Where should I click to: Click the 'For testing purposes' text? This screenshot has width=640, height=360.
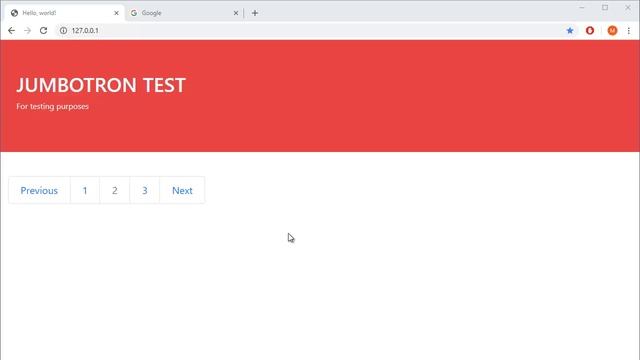pos(52,106)
